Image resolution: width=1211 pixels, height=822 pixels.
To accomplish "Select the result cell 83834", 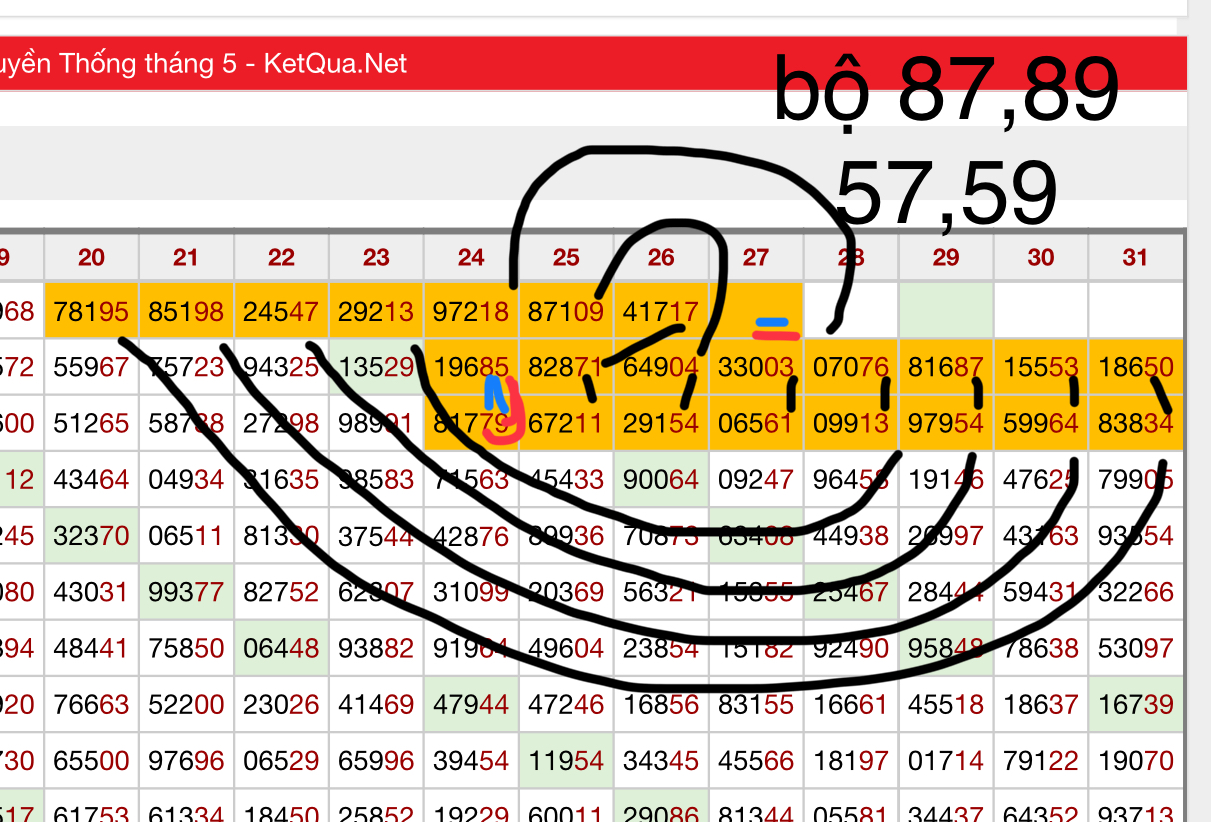I will 1135,424.
